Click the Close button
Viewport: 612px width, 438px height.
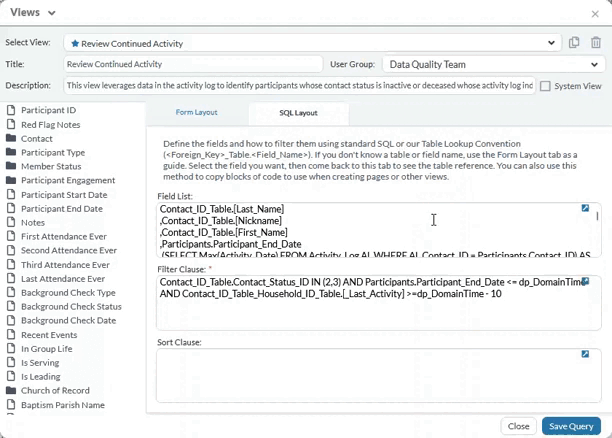[x=518, y=426]
